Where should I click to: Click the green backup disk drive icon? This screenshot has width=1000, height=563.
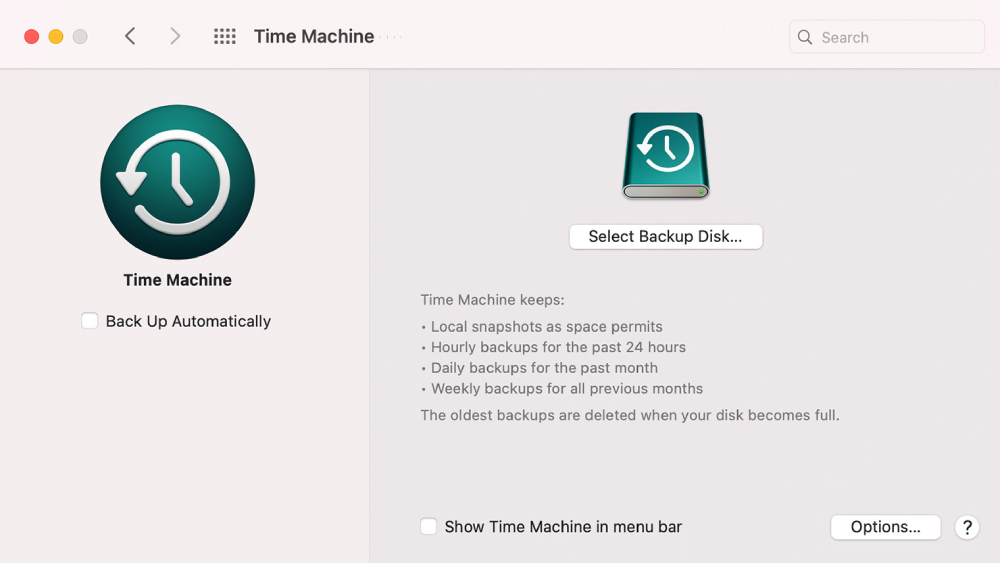point(665,156)
